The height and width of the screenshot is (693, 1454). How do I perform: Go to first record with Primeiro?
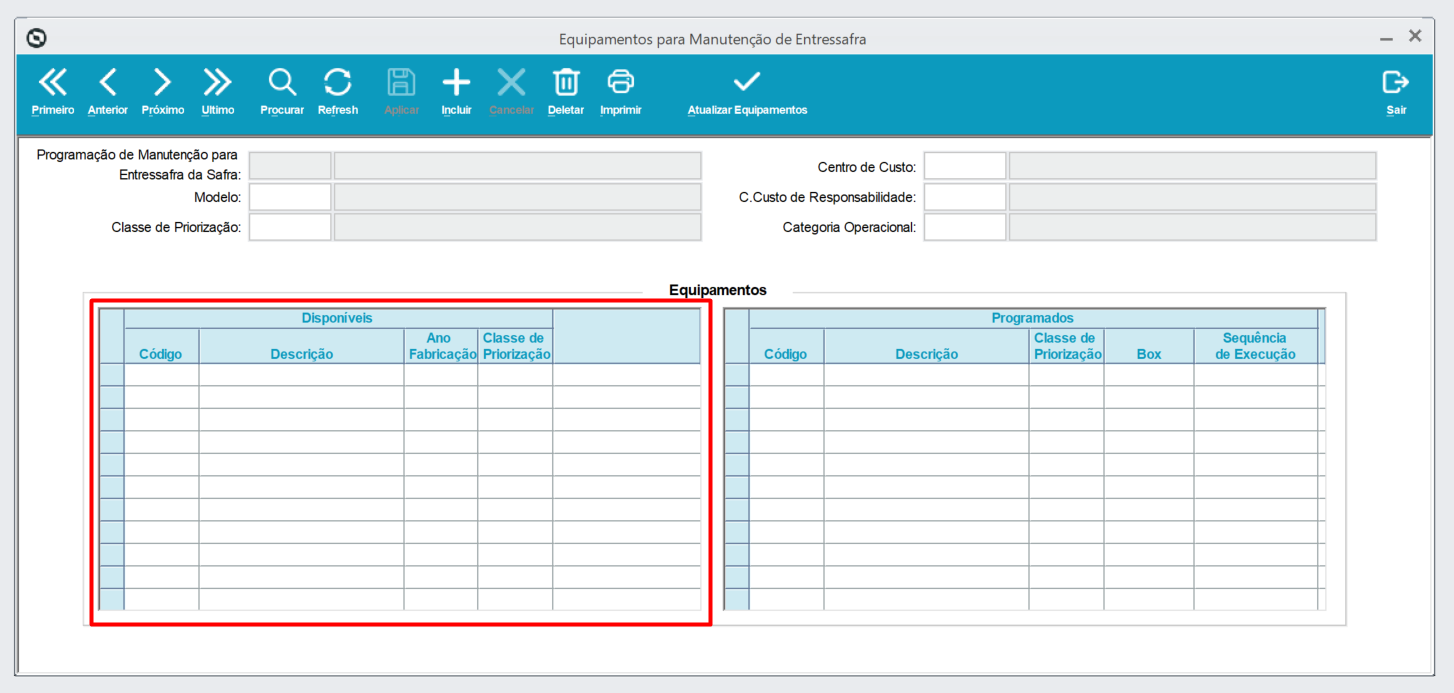[x=53, y=92]
